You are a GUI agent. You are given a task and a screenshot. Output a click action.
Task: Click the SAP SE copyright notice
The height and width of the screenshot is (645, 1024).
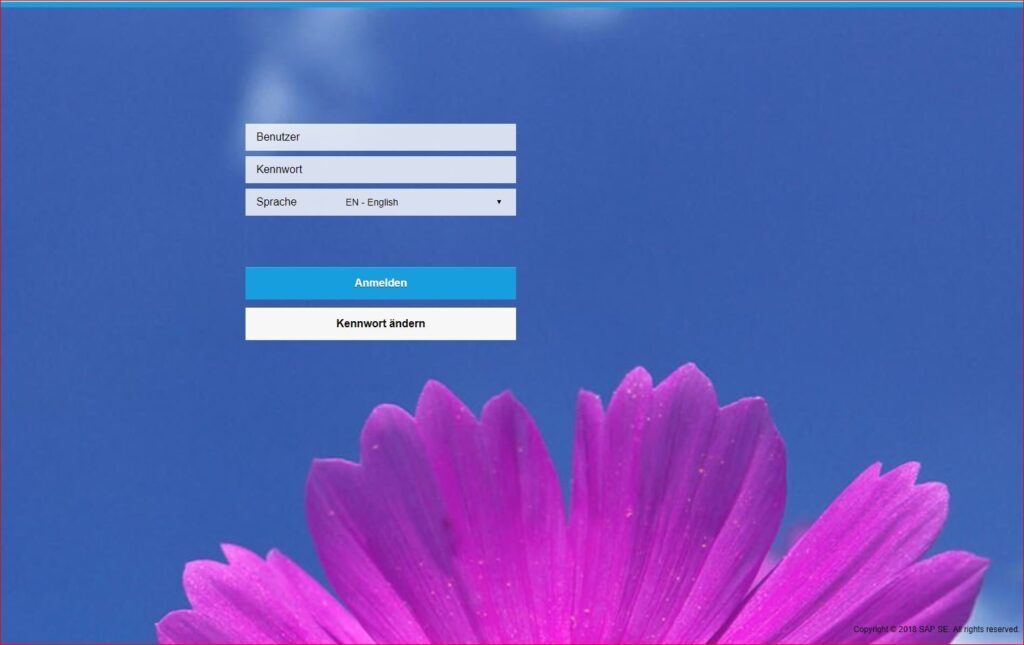coord(935,629)
